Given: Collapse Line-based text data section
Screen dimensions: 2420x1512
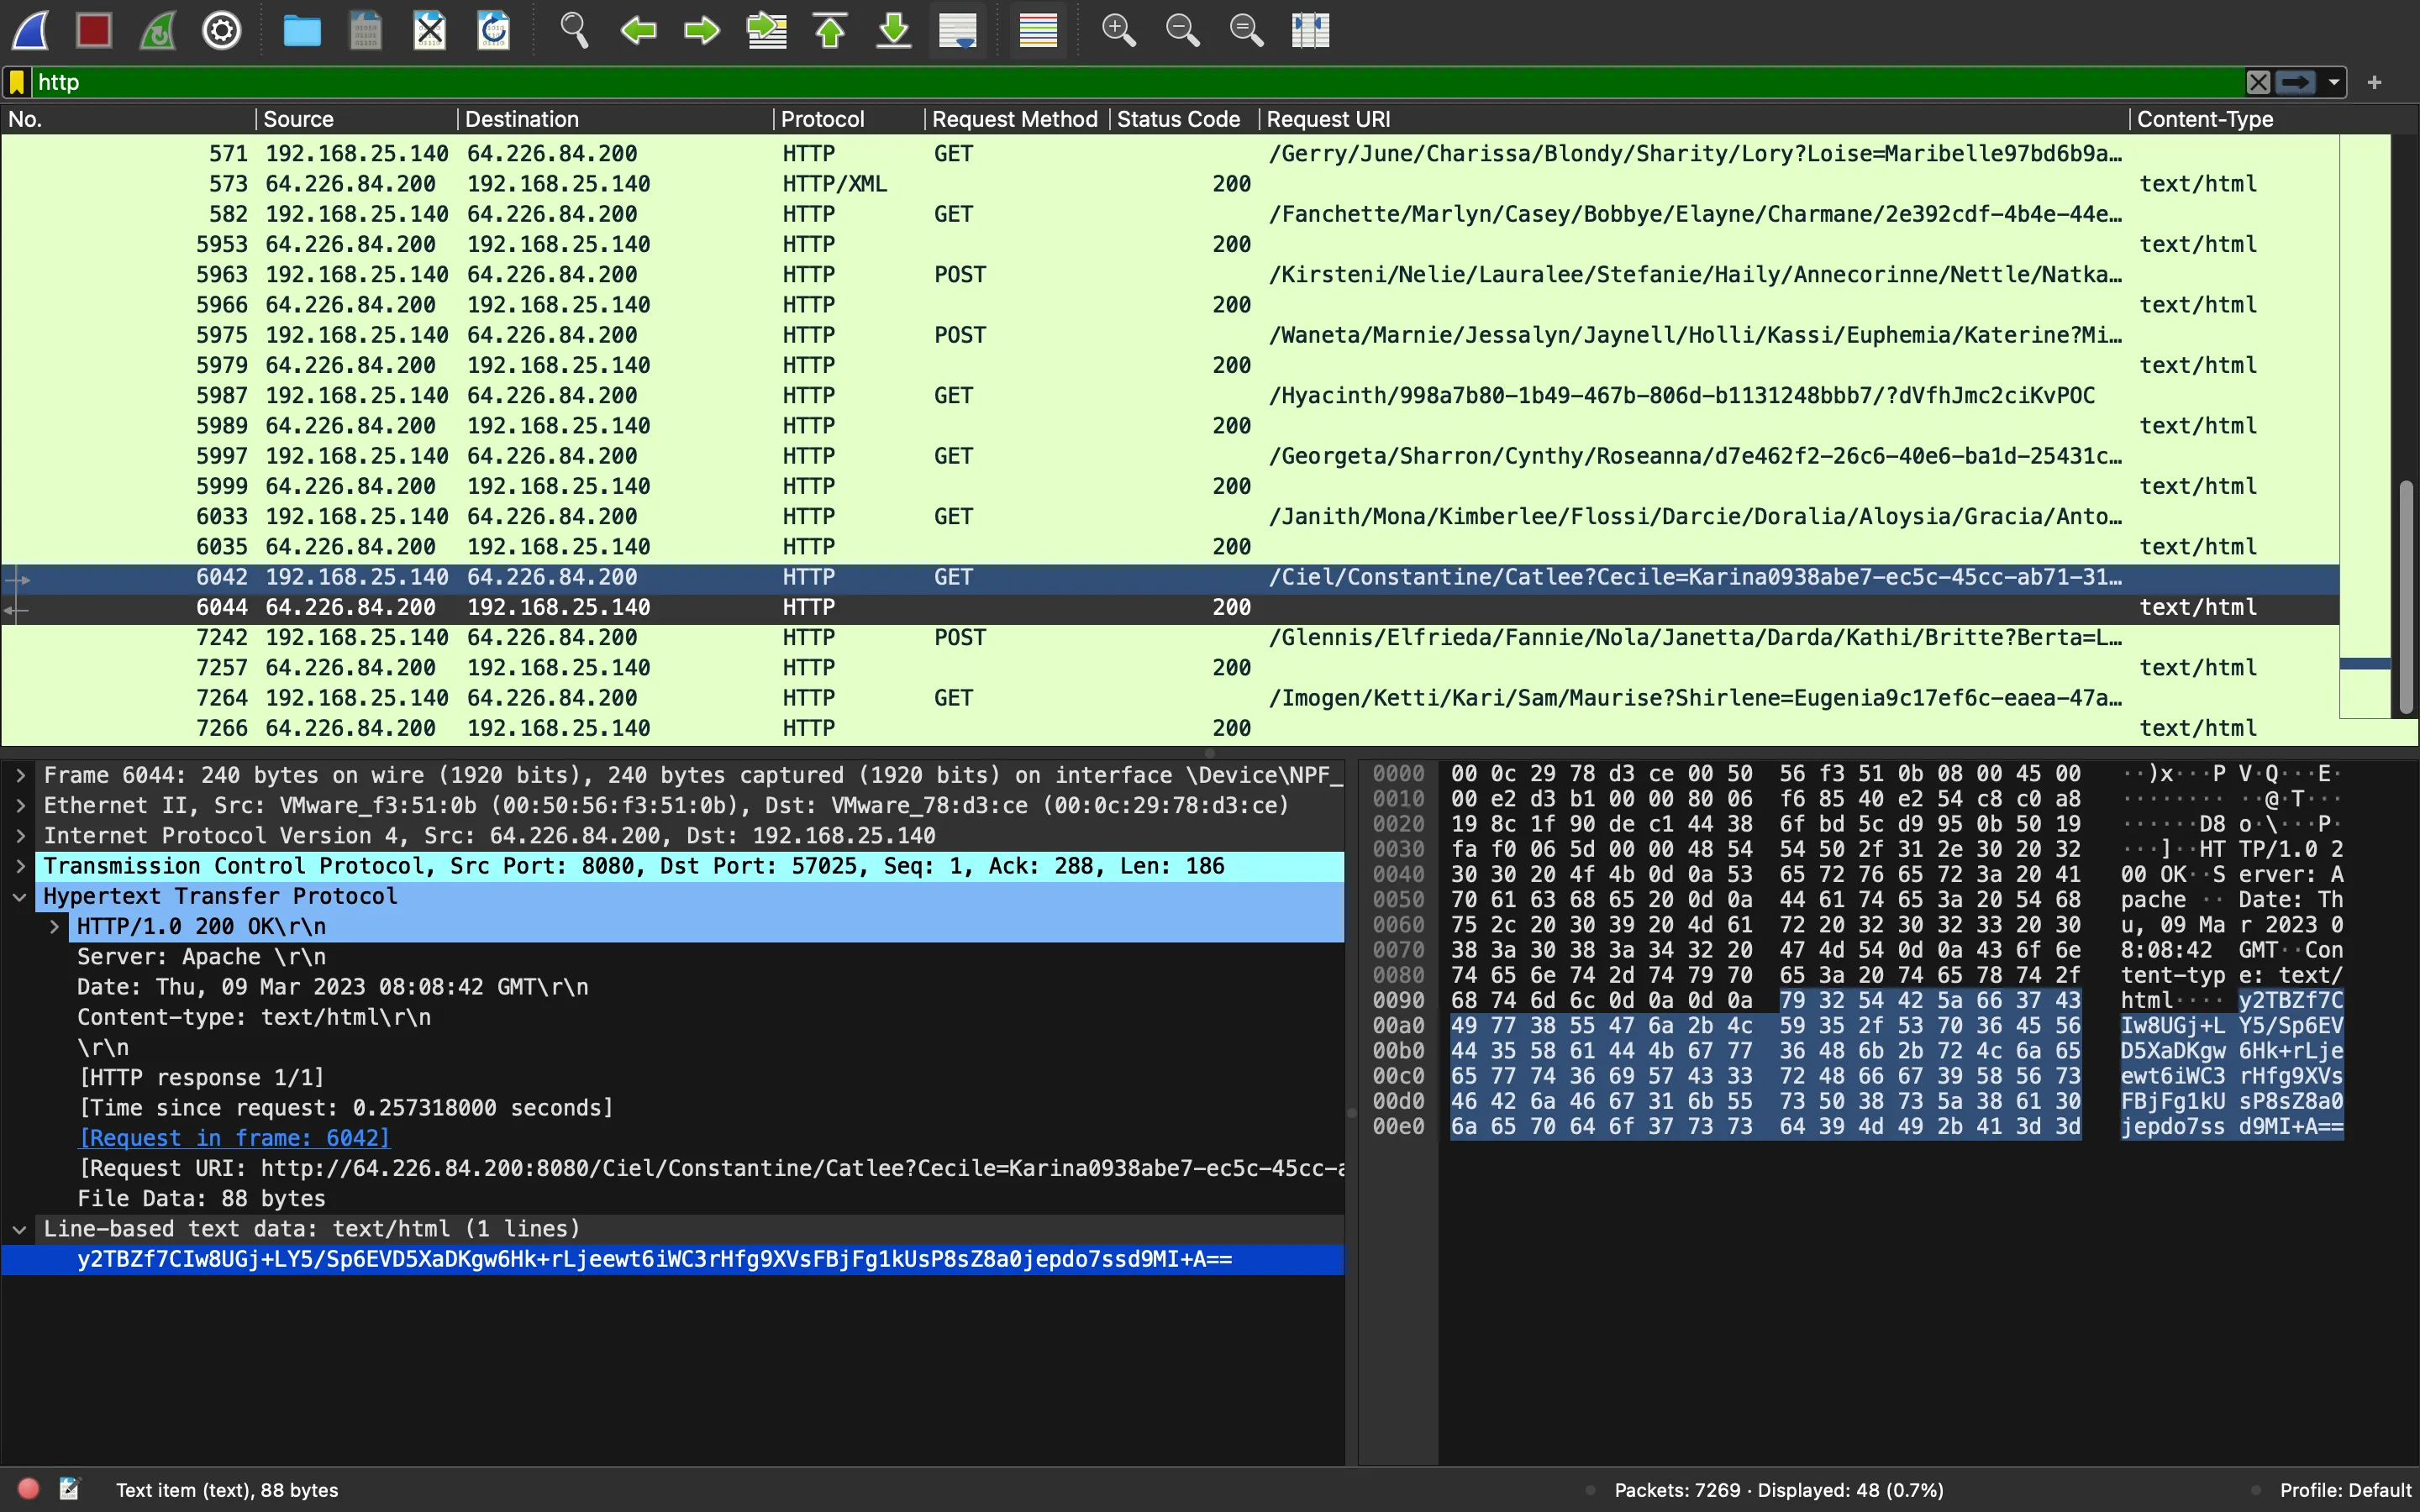Looking at the screenshot, I should 20,1229.
